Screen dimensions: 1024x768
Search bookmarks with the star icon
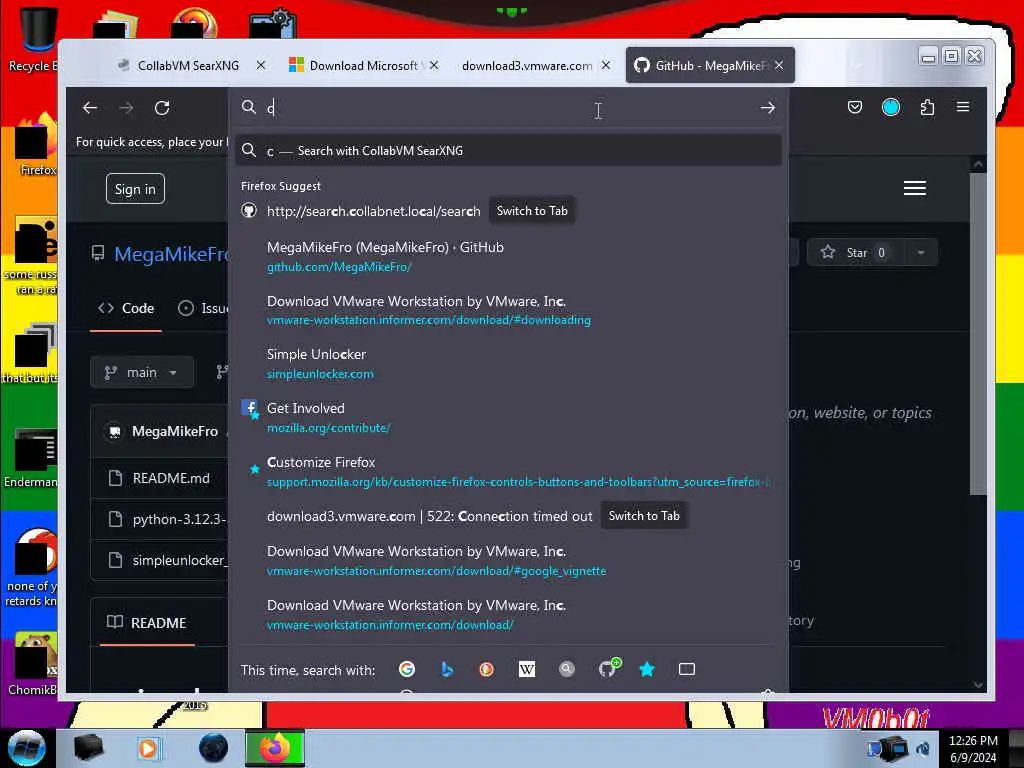click(647, 669)
